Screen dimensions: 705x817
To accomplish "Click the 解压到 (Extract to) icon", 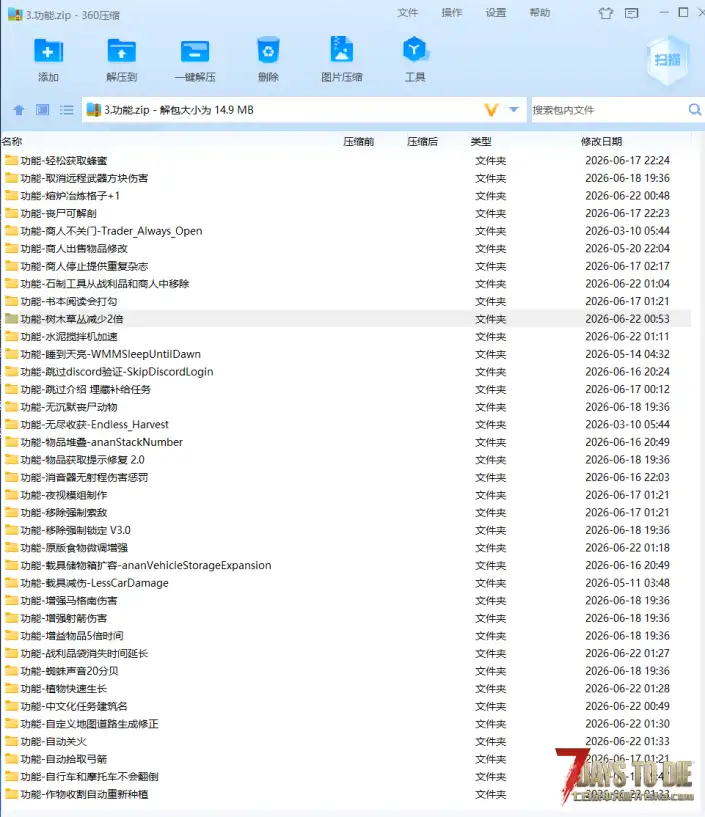I will tap(121, 51).
